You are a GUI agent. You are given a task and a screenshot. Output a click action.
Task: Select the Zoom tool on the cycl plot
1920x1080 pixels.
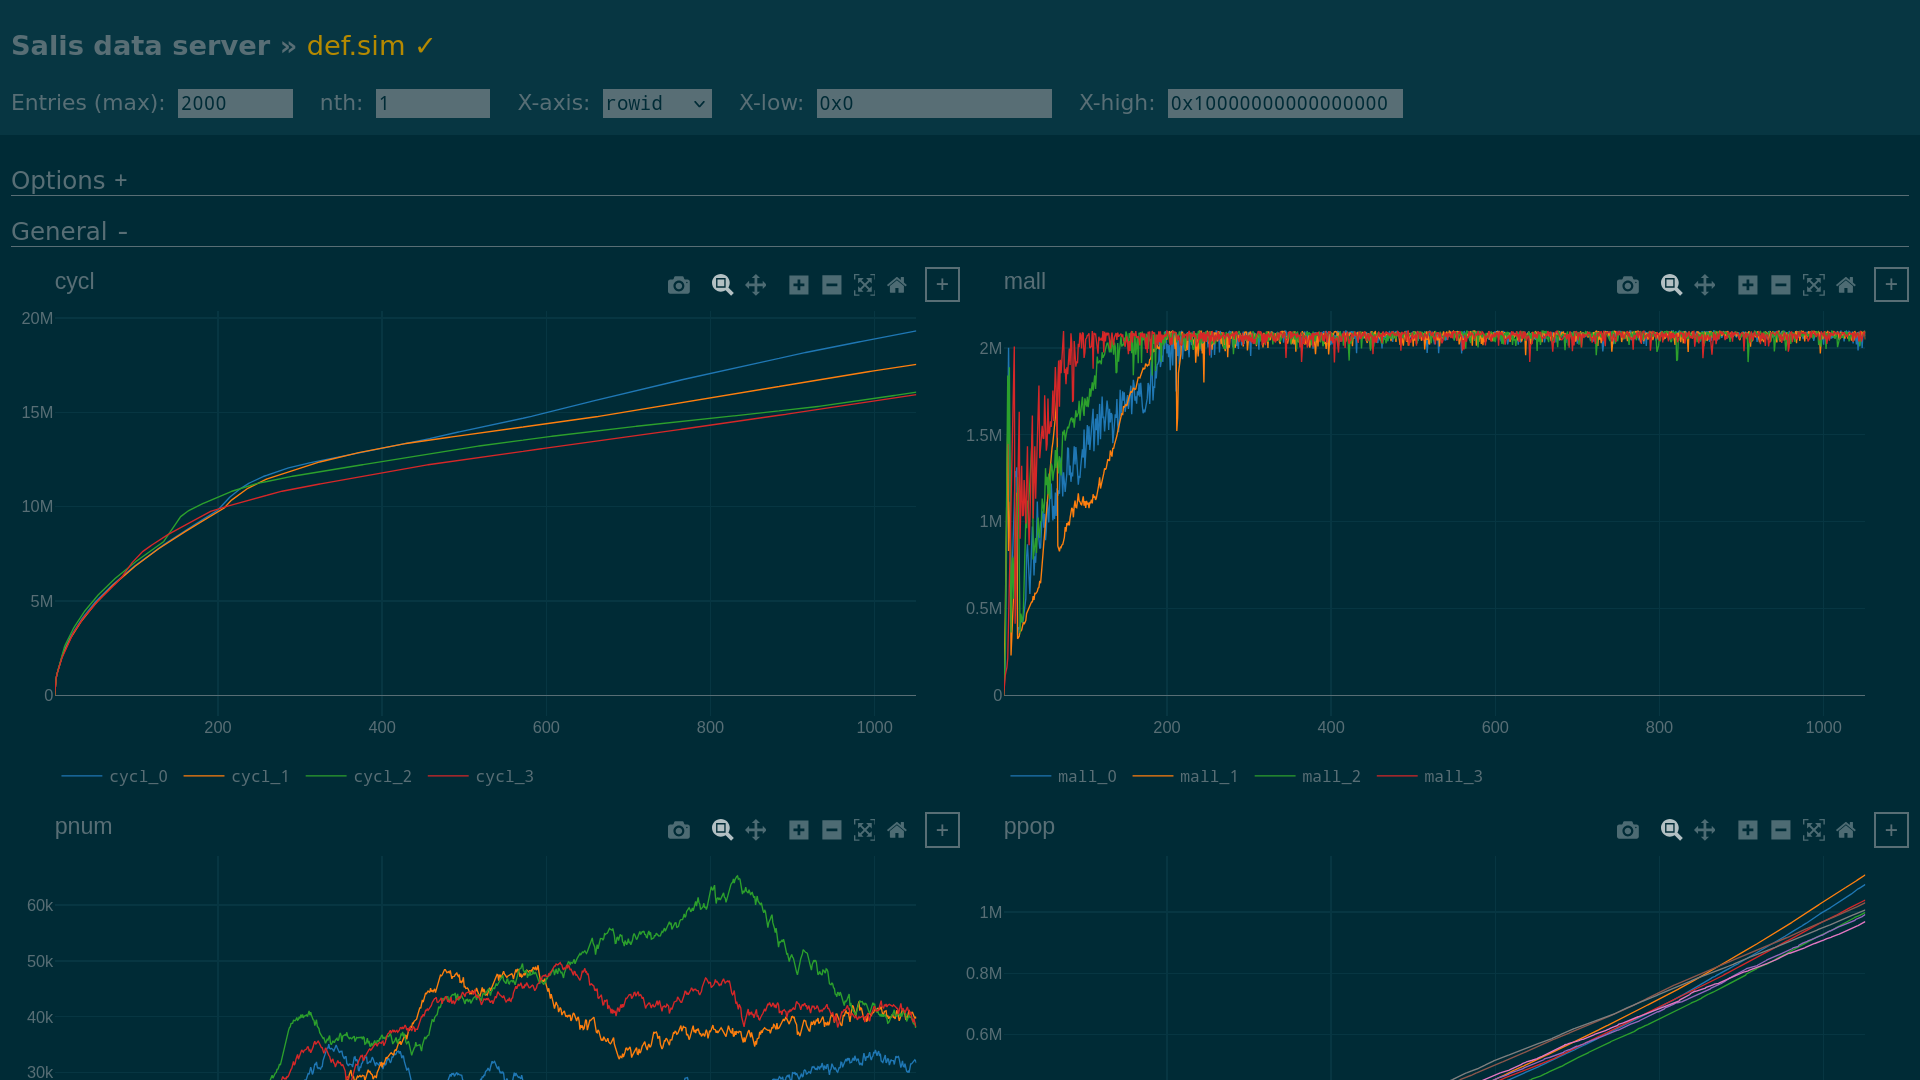tap(722, 285)
